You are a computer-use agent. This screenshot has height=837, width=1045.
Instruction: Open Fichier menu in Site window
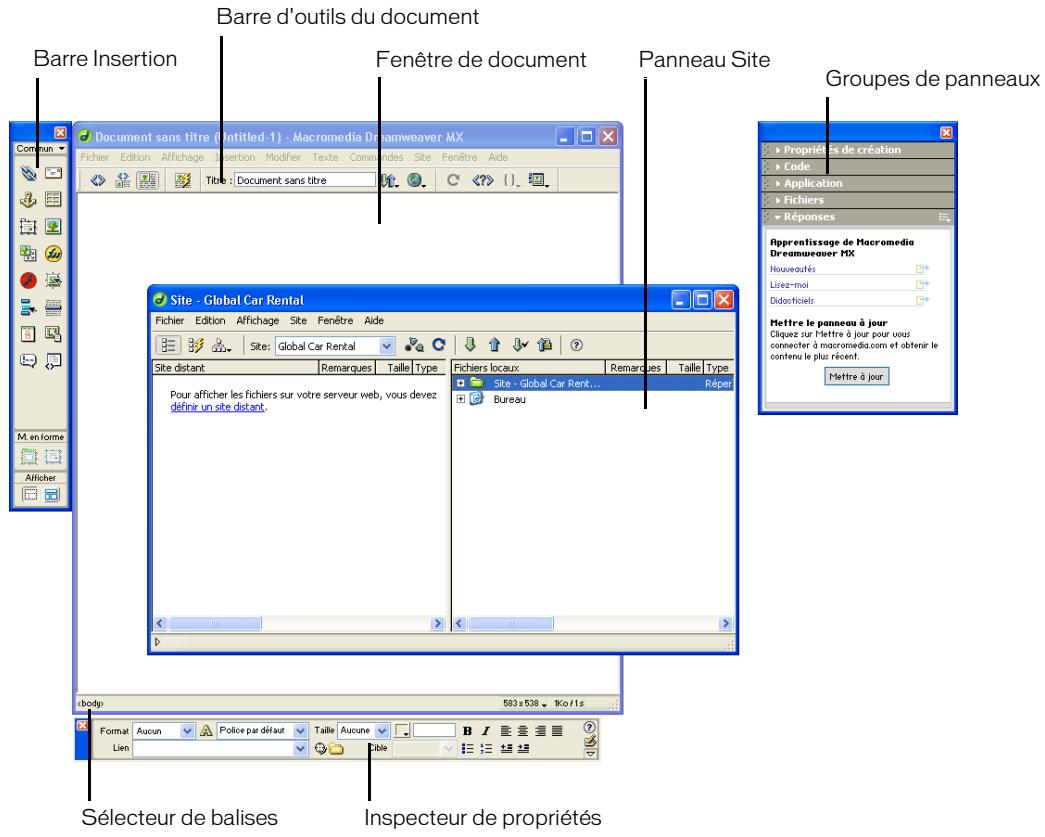[169, 321]
